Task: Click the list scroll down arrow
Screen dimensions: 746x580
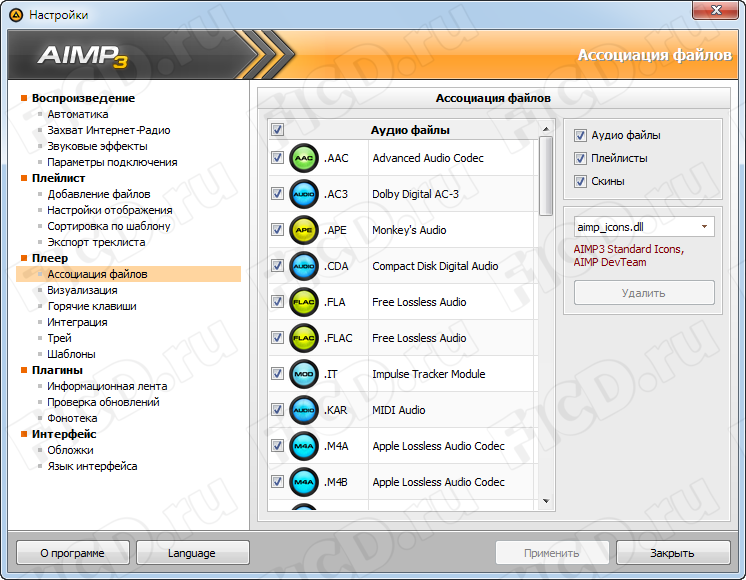Action: [546, 501]
